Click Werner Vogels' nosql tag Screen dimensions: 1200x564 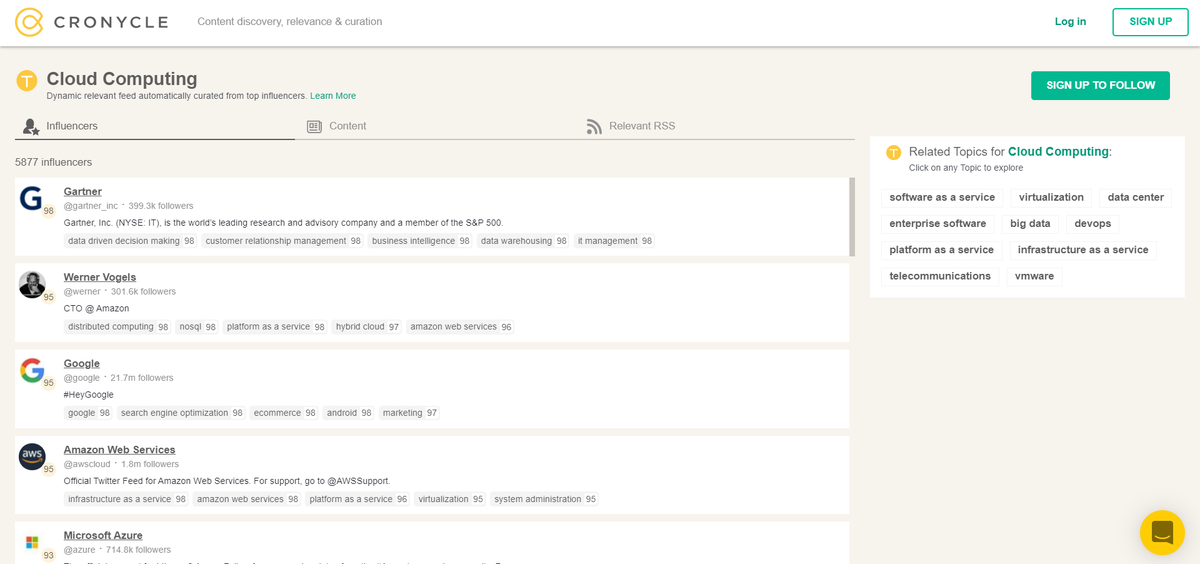tap(197, 327)
